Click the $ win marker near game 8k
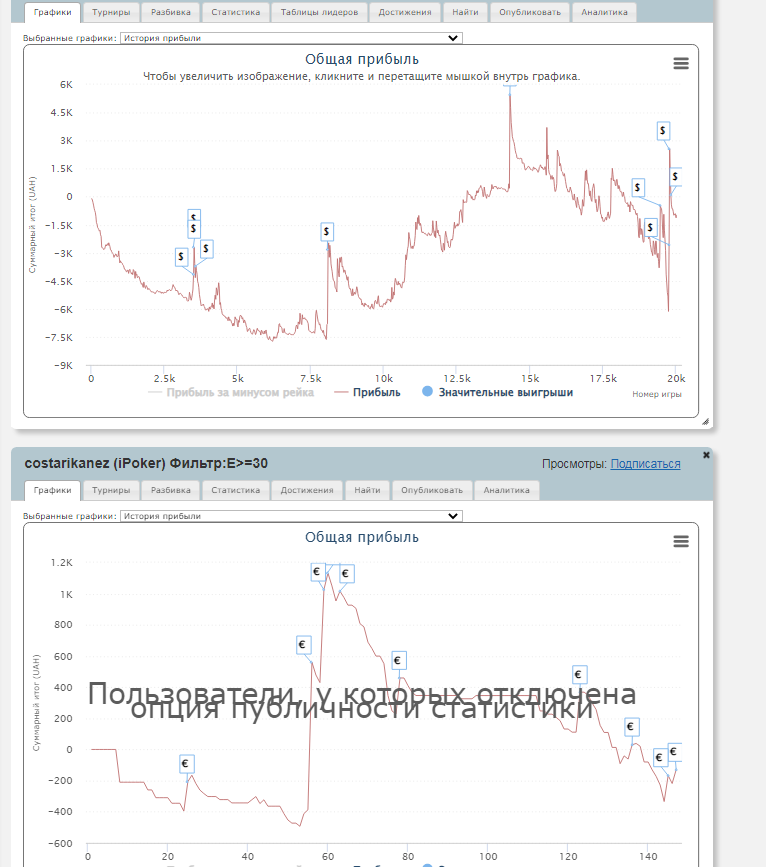766x867 pixels. (x=327, y=232)
